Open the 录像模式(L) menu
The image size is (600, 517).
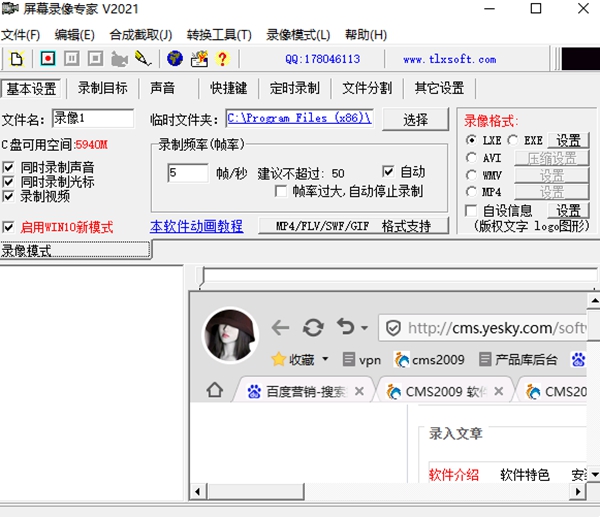click(298, 35)
